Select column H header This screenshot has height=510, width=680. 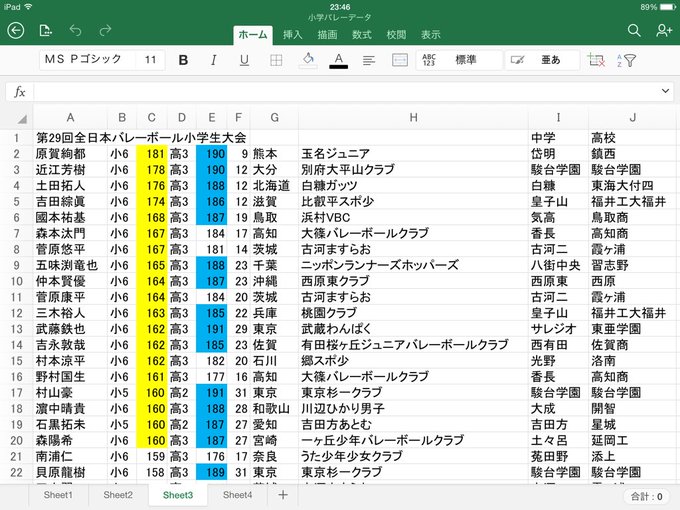click(x=413, y=118)
